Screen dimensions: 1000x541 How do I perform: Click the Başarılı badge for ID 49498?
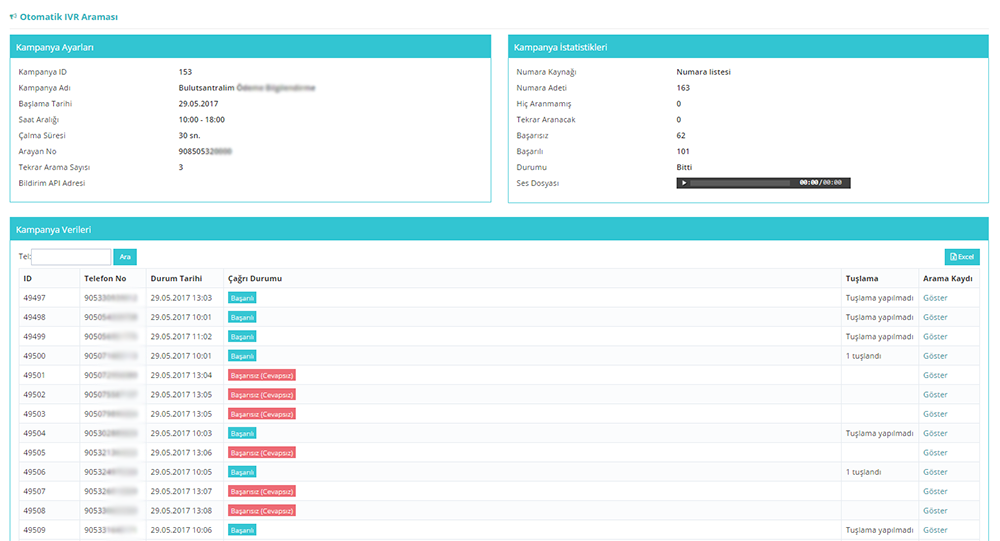tap(242, 317)
